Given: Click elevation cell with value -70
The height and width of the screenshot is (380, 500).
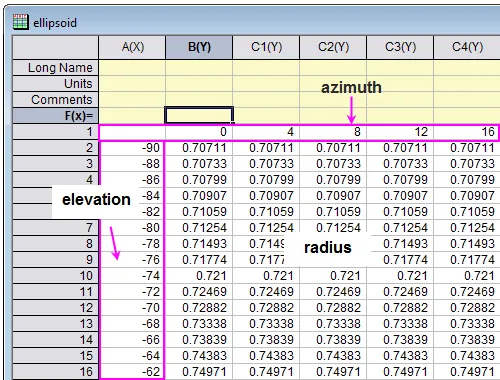Looking at the screenshot, I should (132, 308).
